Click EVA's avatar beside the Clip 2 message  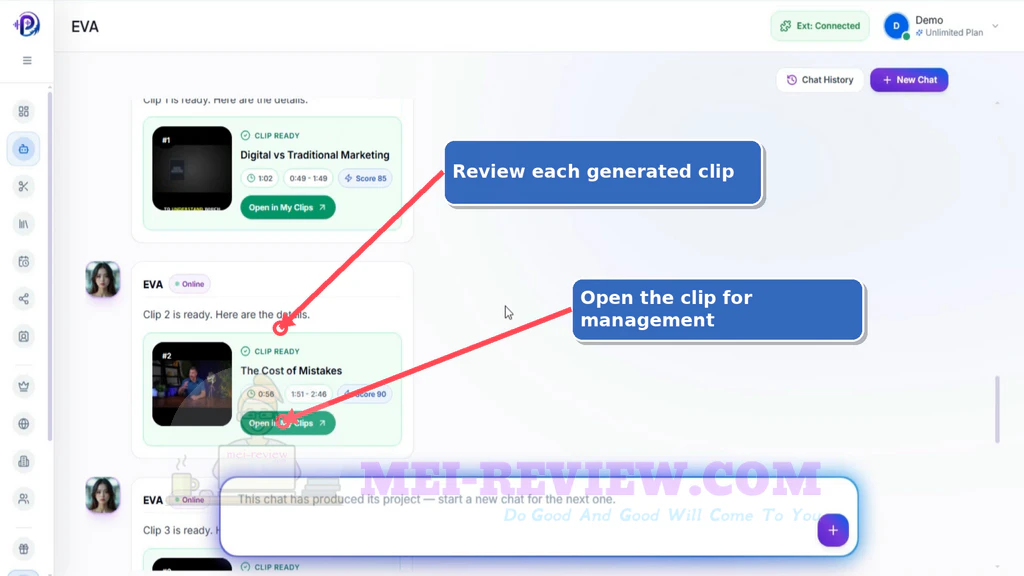103,280
